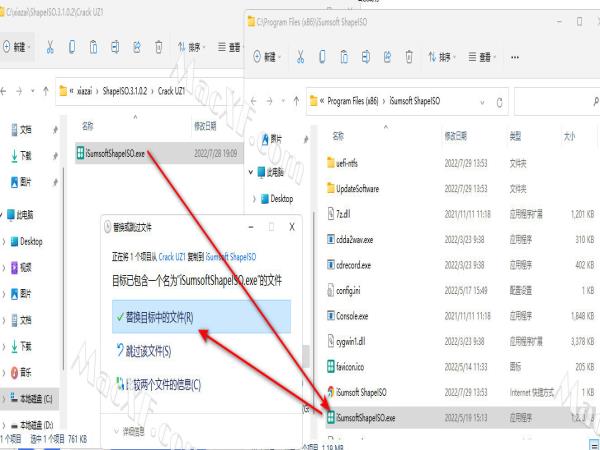Choose Replace the file in destination (R)
600x450 pixels.
click(201, 317)
